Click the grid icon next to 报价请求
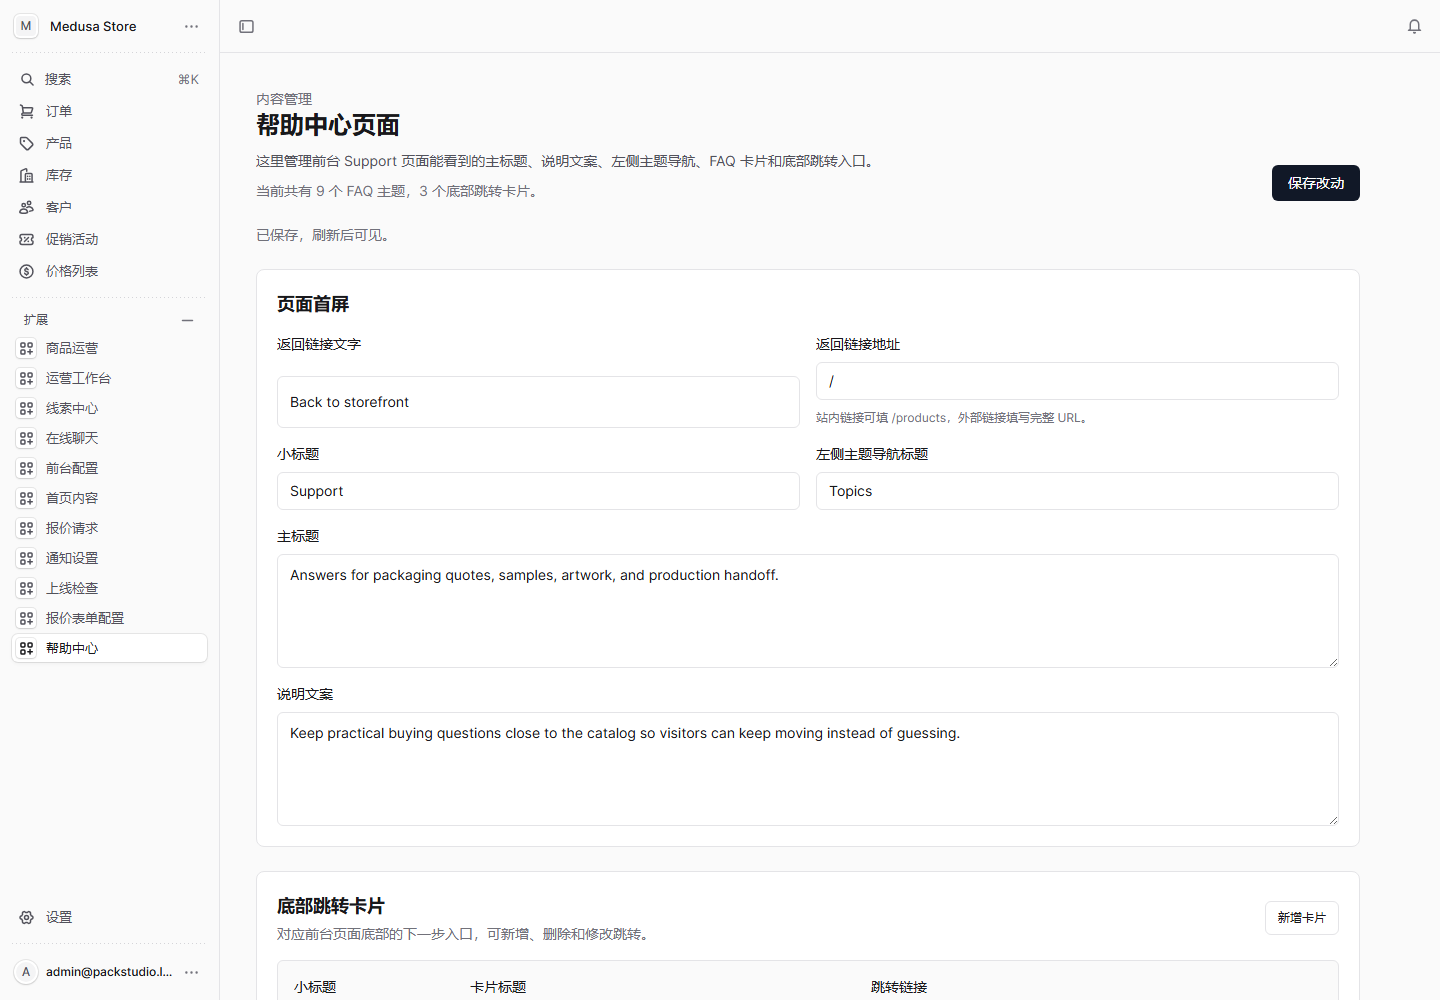The image size is (1440, 1000). click(x=27, y=528)
